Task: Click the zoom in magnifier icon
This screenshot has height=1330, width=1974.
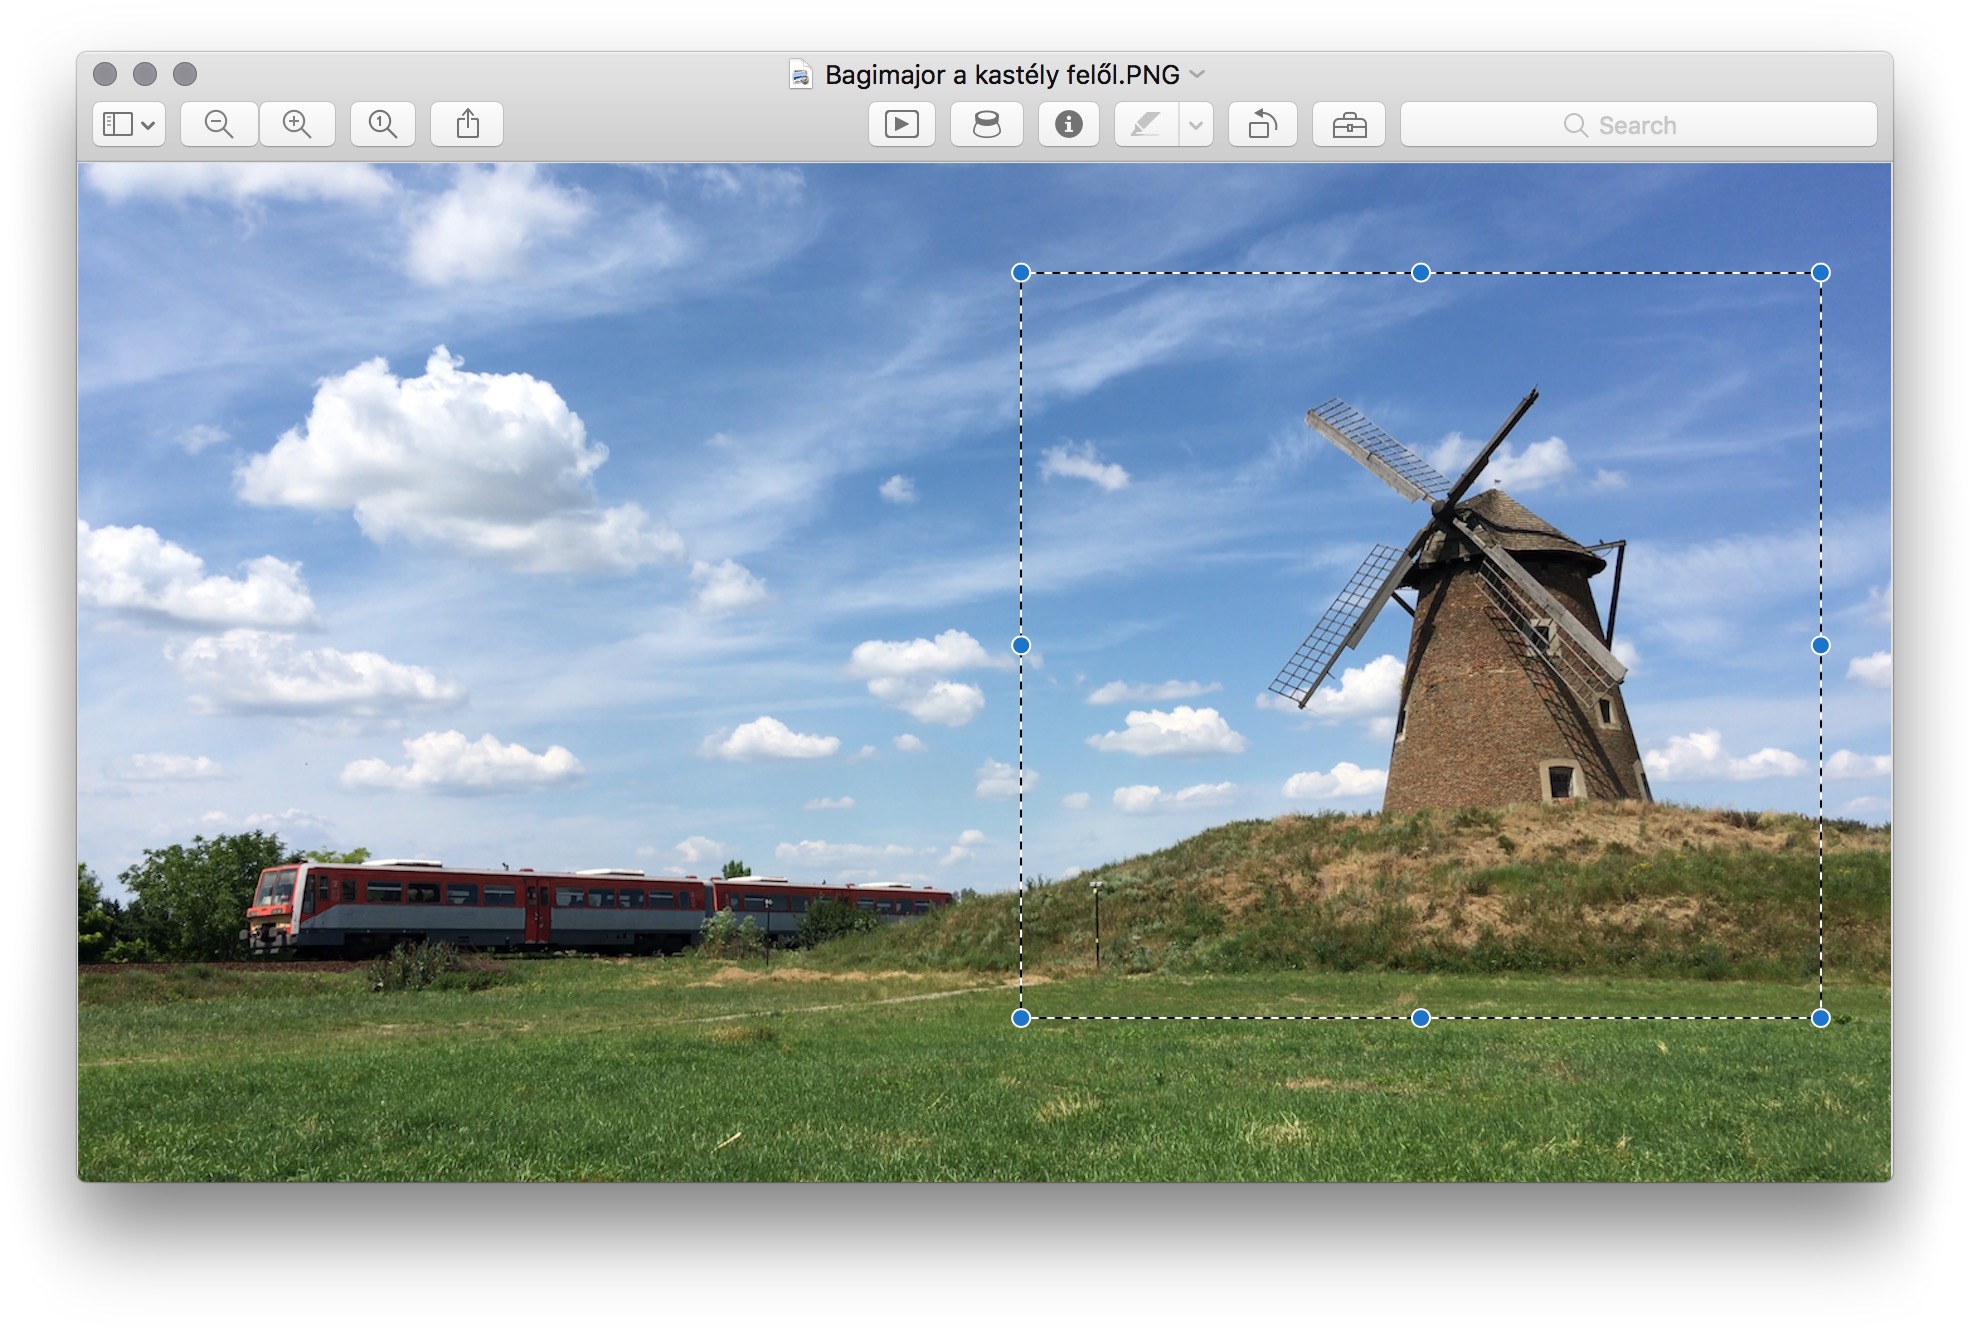Action: [x=297, y=125]
